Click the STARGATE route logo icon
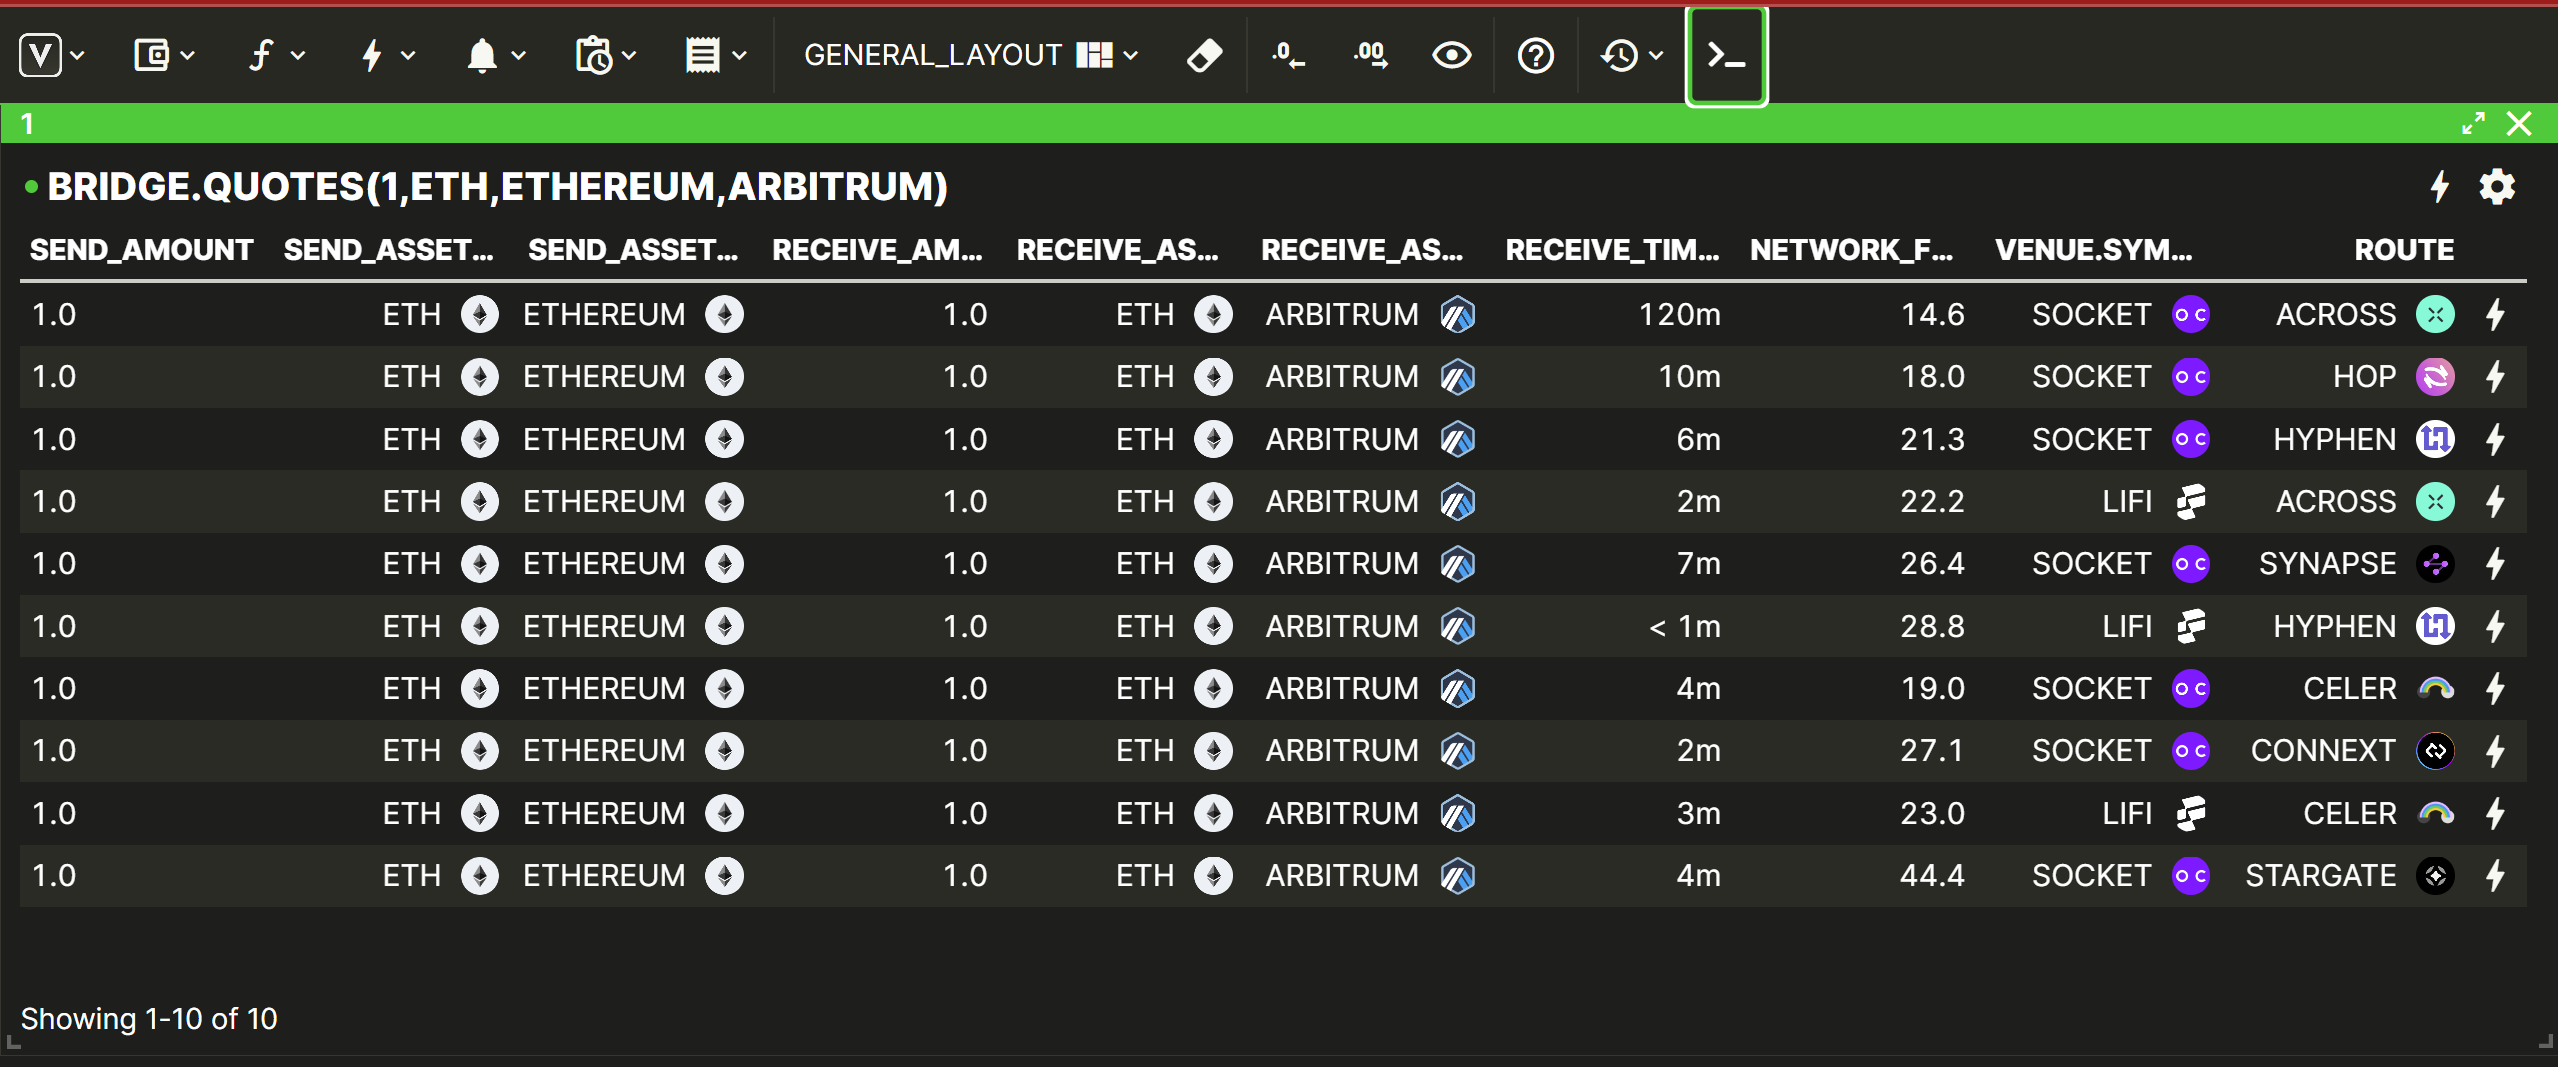Viewport: 2558px width, 1067px height. click(2435, 876)
